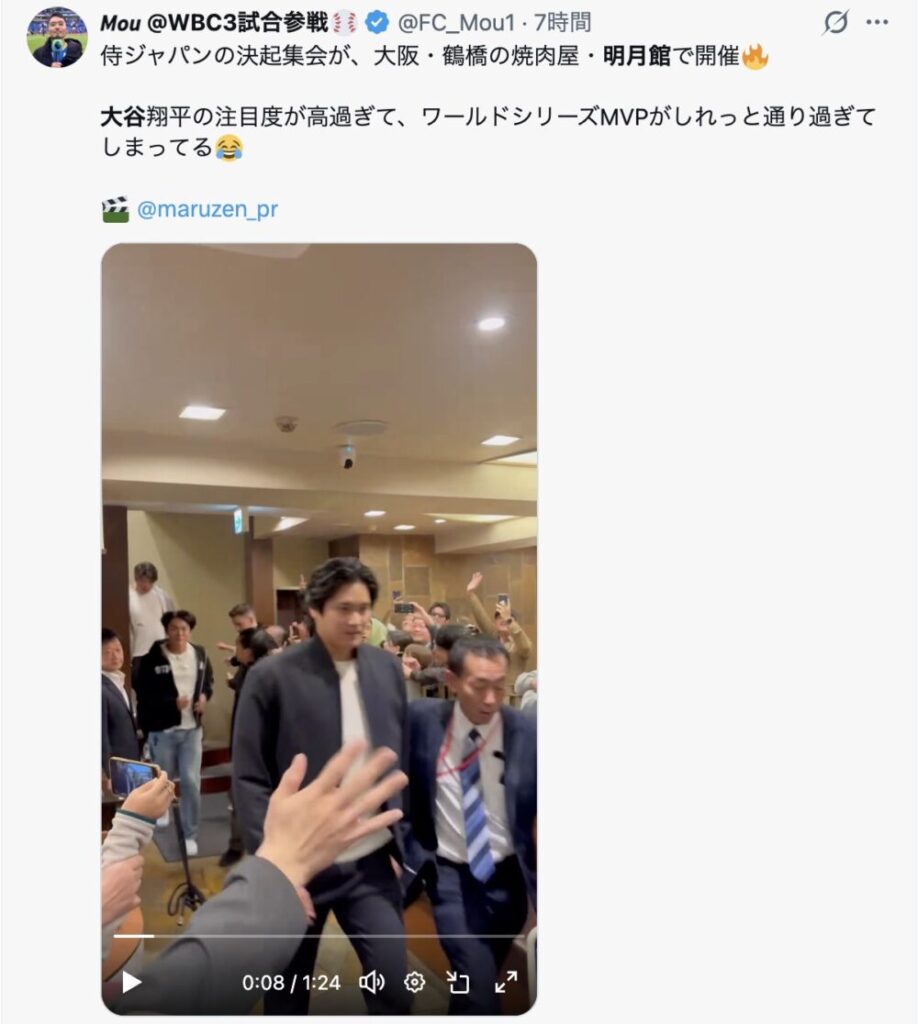Click the 0:08 / 1:24 time display
Image resolution: width=918 pixels, height=1024 pixels.
pyautogui.click(x=291, y=982)
